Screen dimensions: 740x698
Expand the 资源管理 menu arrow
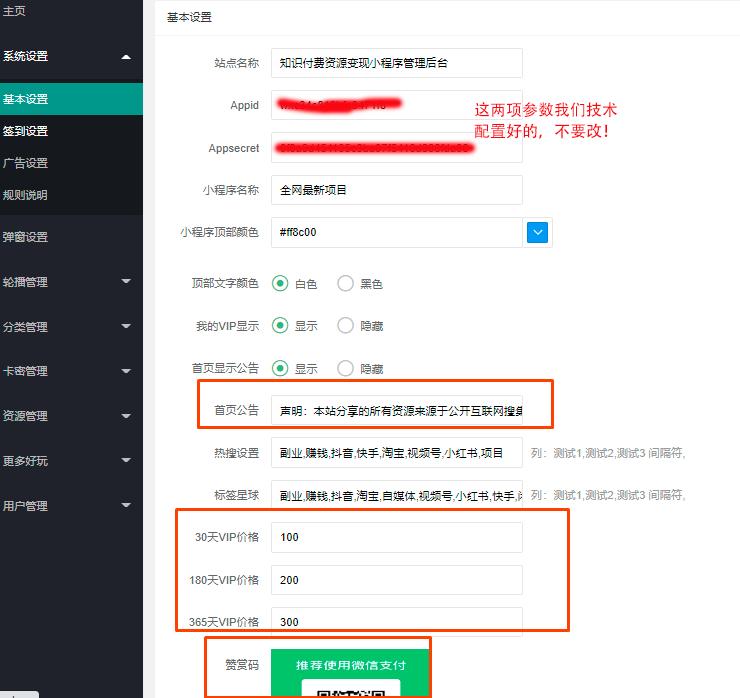[x=126, y=416]
